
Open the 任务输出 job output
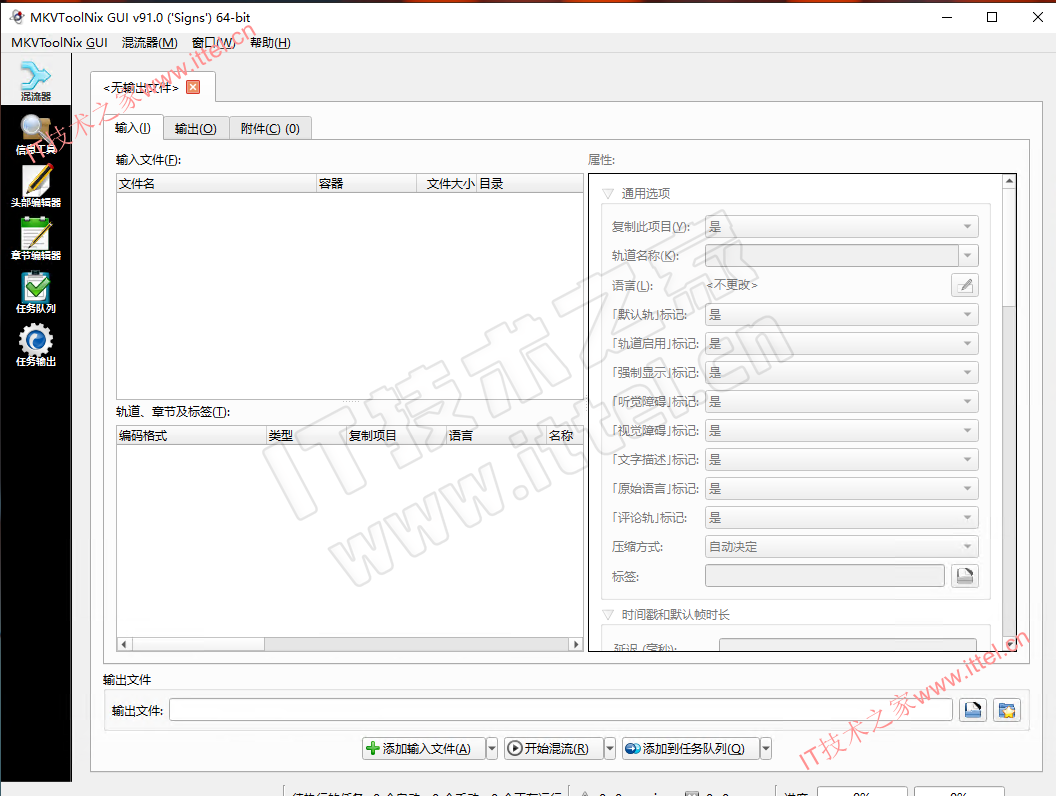point(36,346)
